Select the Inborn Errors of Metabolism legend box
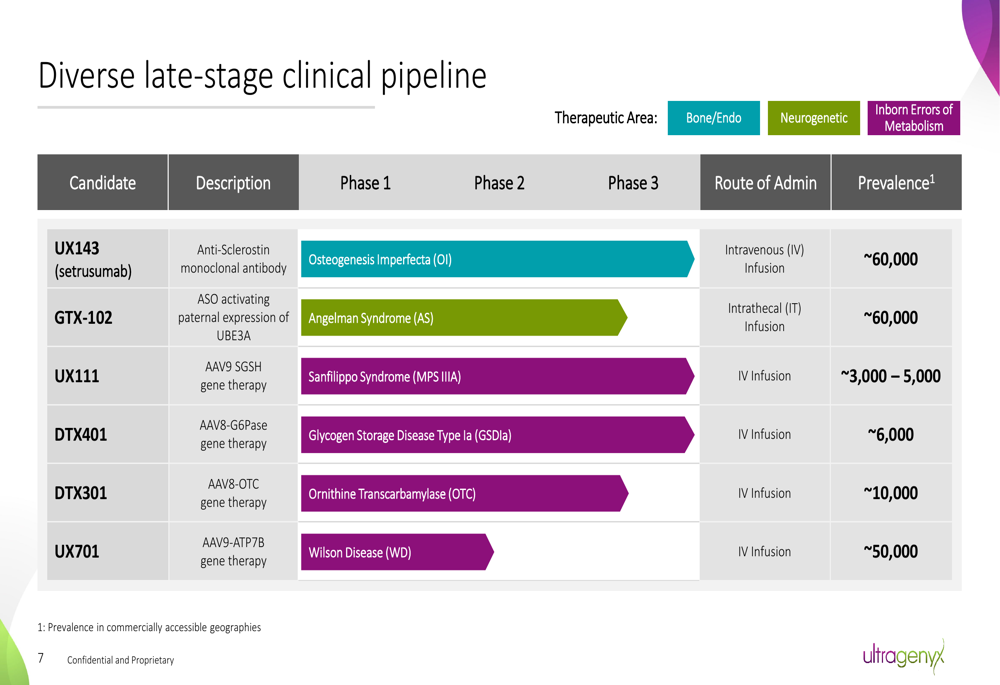Screen dimensions: 1000x685 pyautogui.click(x=913, y=118)
